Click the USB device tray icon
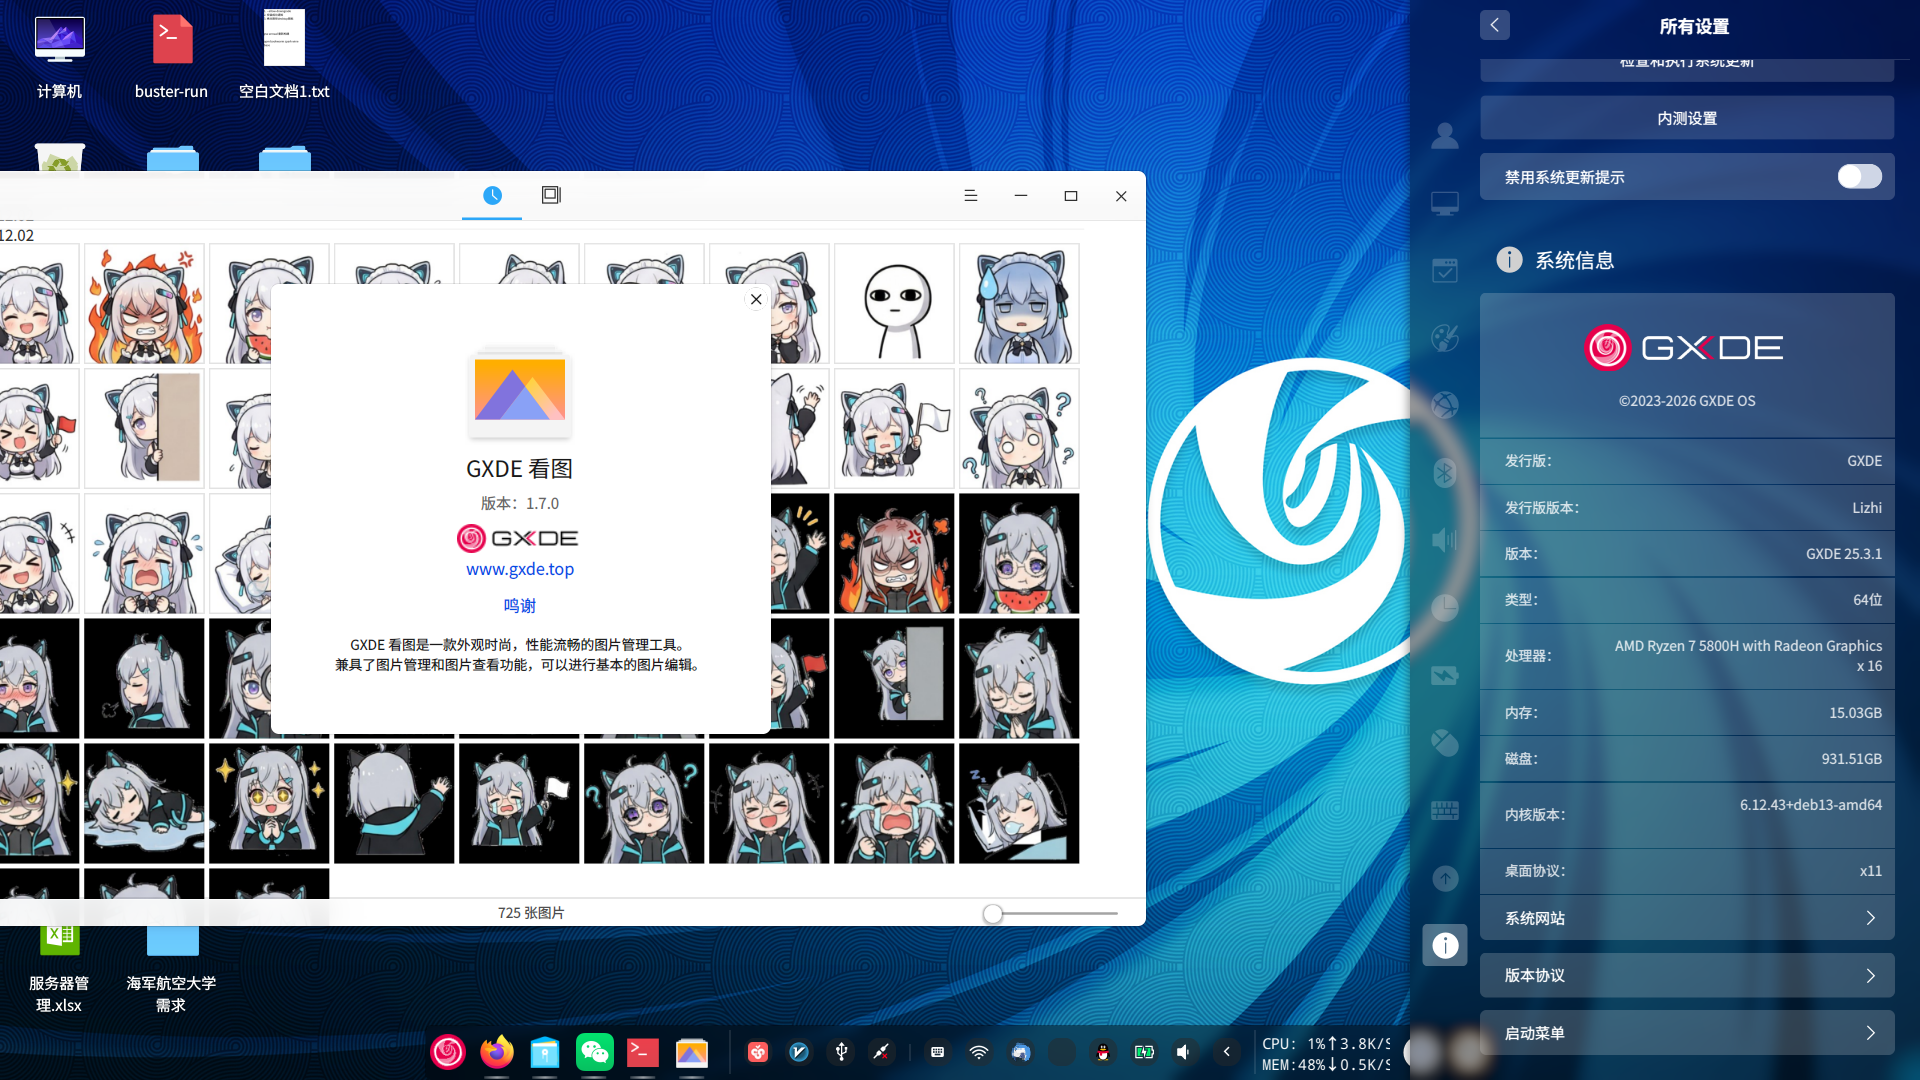Viewport: 1920px width, 1080px height. (x=841, y=1052)
